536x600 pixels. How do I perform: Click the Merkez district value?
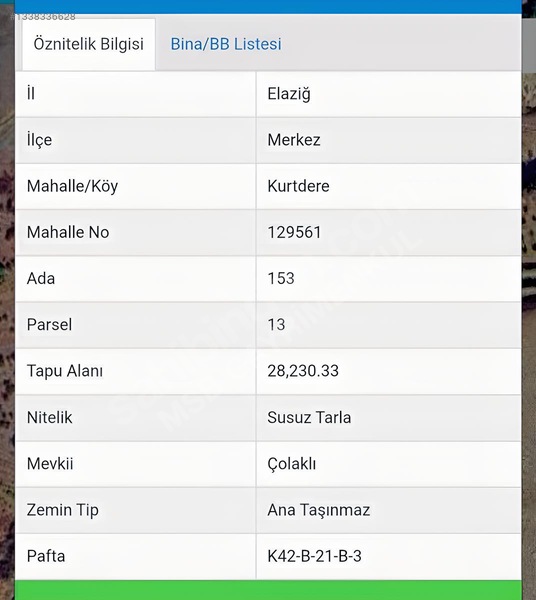pos(294,140)
